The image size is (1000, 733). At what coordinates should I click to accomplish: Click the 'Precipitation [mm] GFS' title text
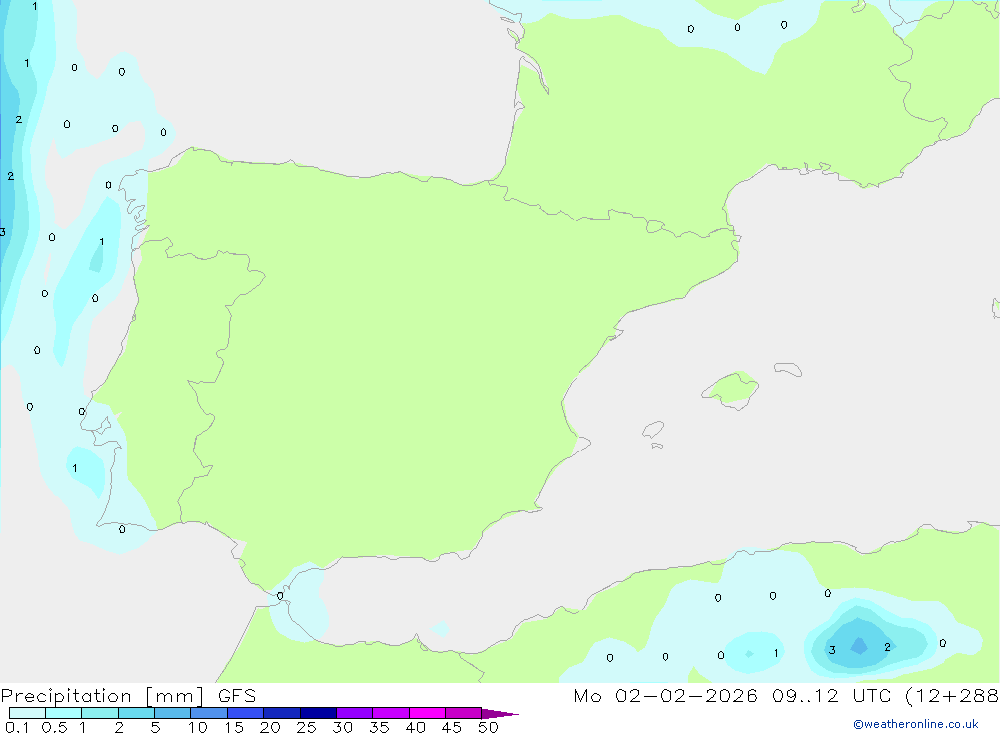(x=128, y=696)
